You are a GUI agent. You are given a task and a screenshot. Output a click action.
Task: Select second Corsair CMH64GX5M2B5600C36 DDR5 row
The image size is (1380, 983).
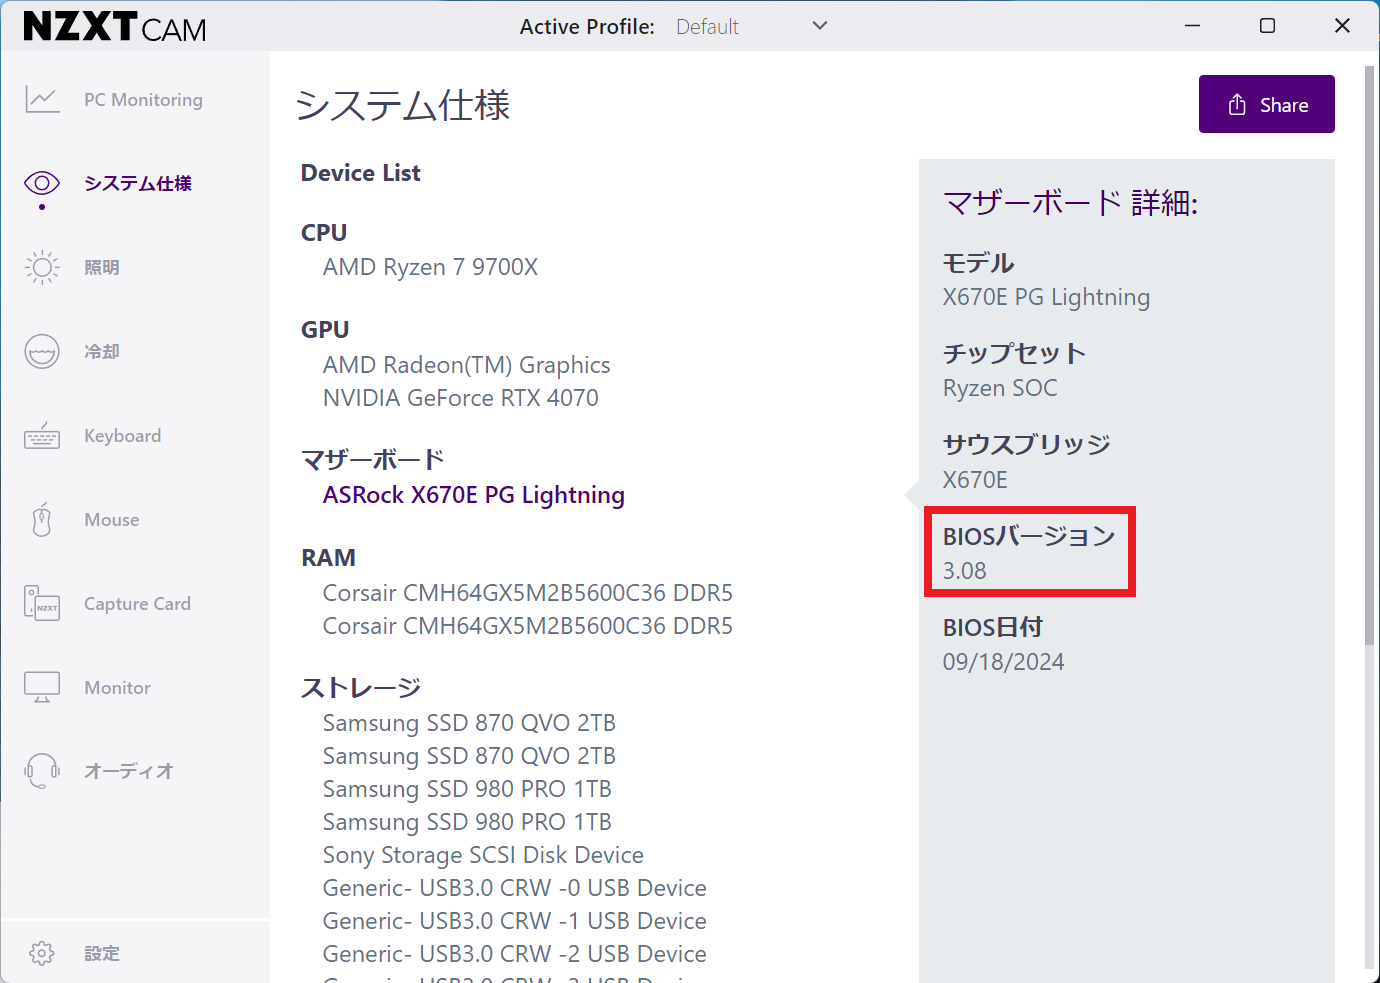pos(528,626)
